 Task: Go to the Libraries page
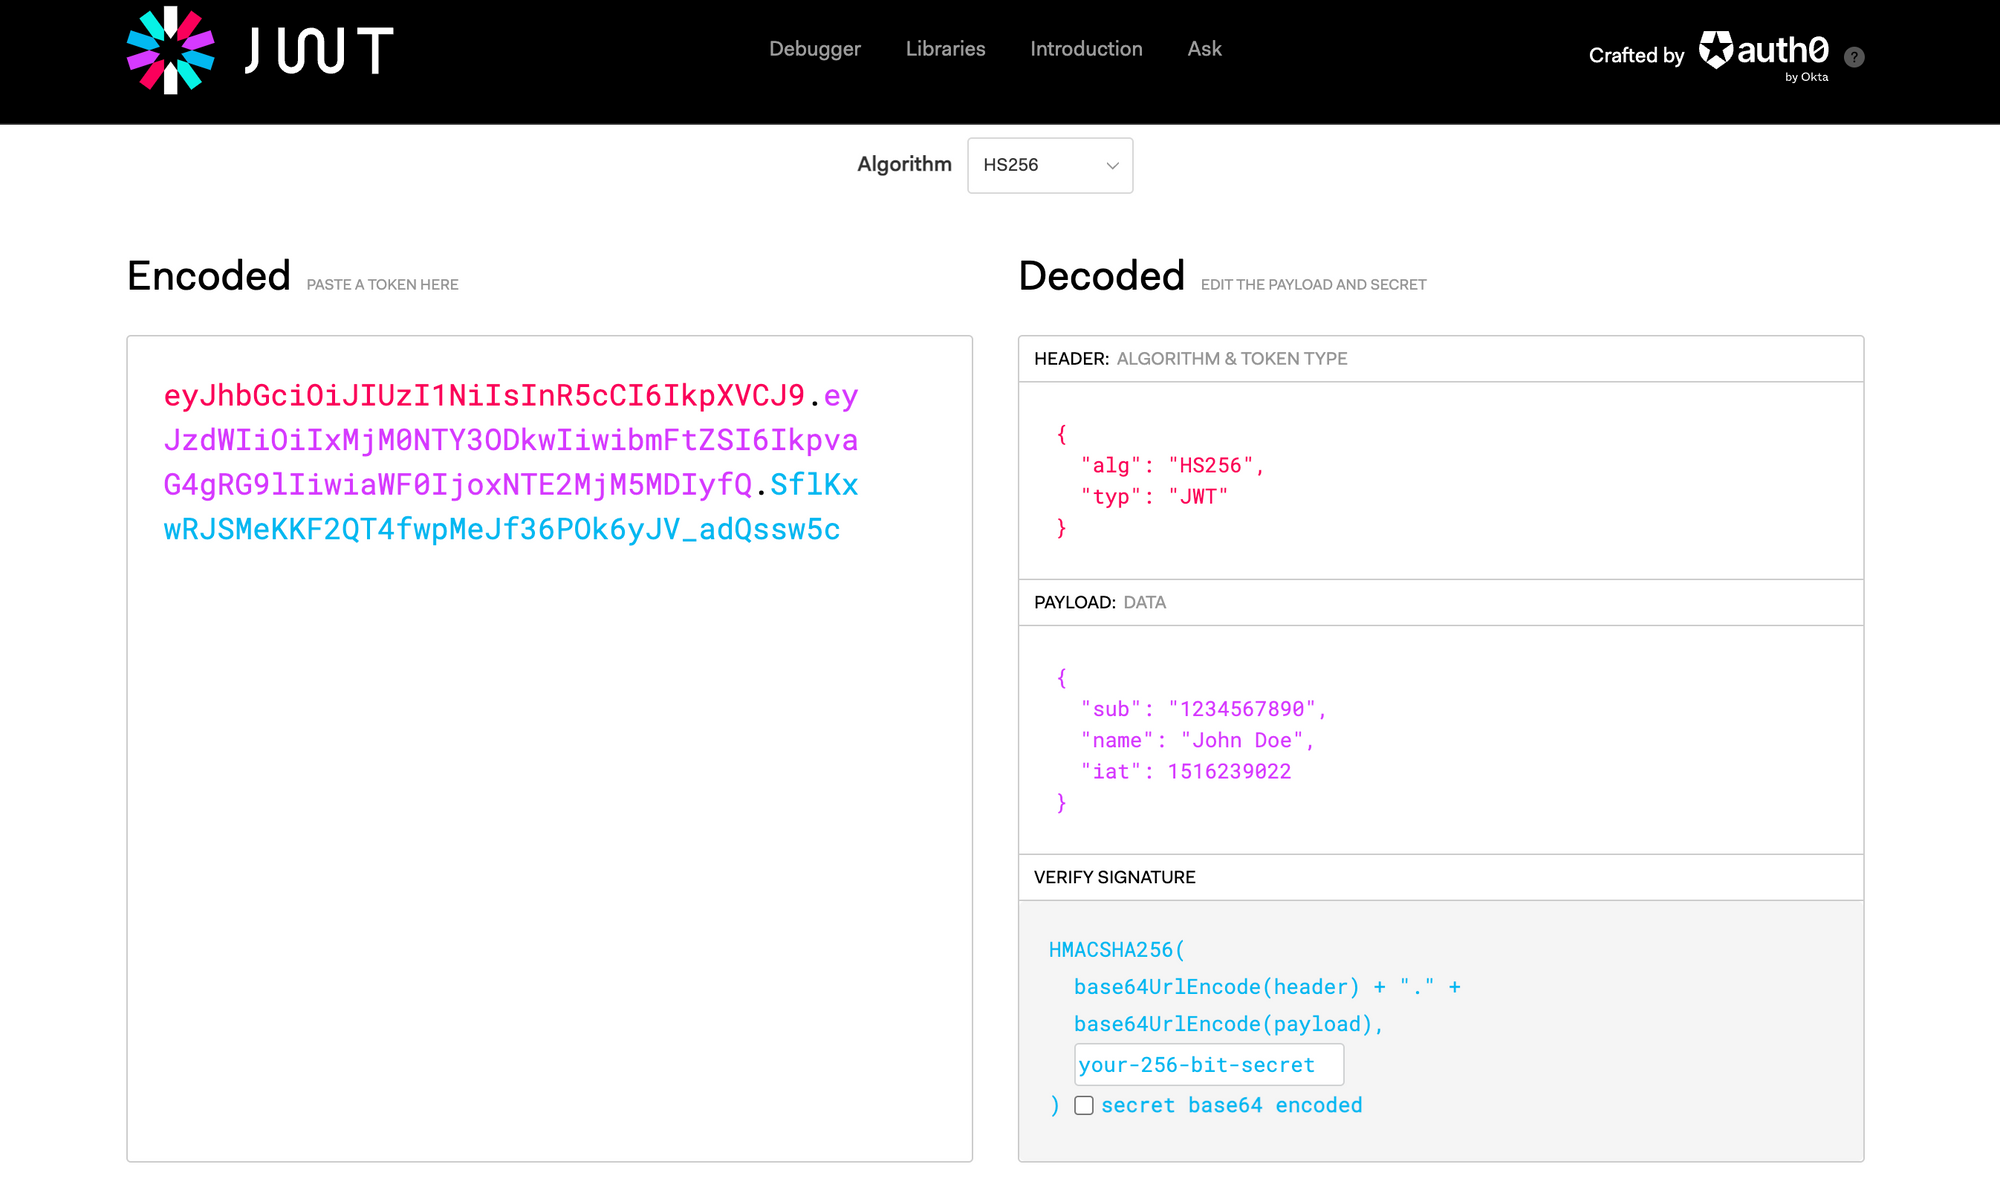pyautogui.click(x=945, y=49)
